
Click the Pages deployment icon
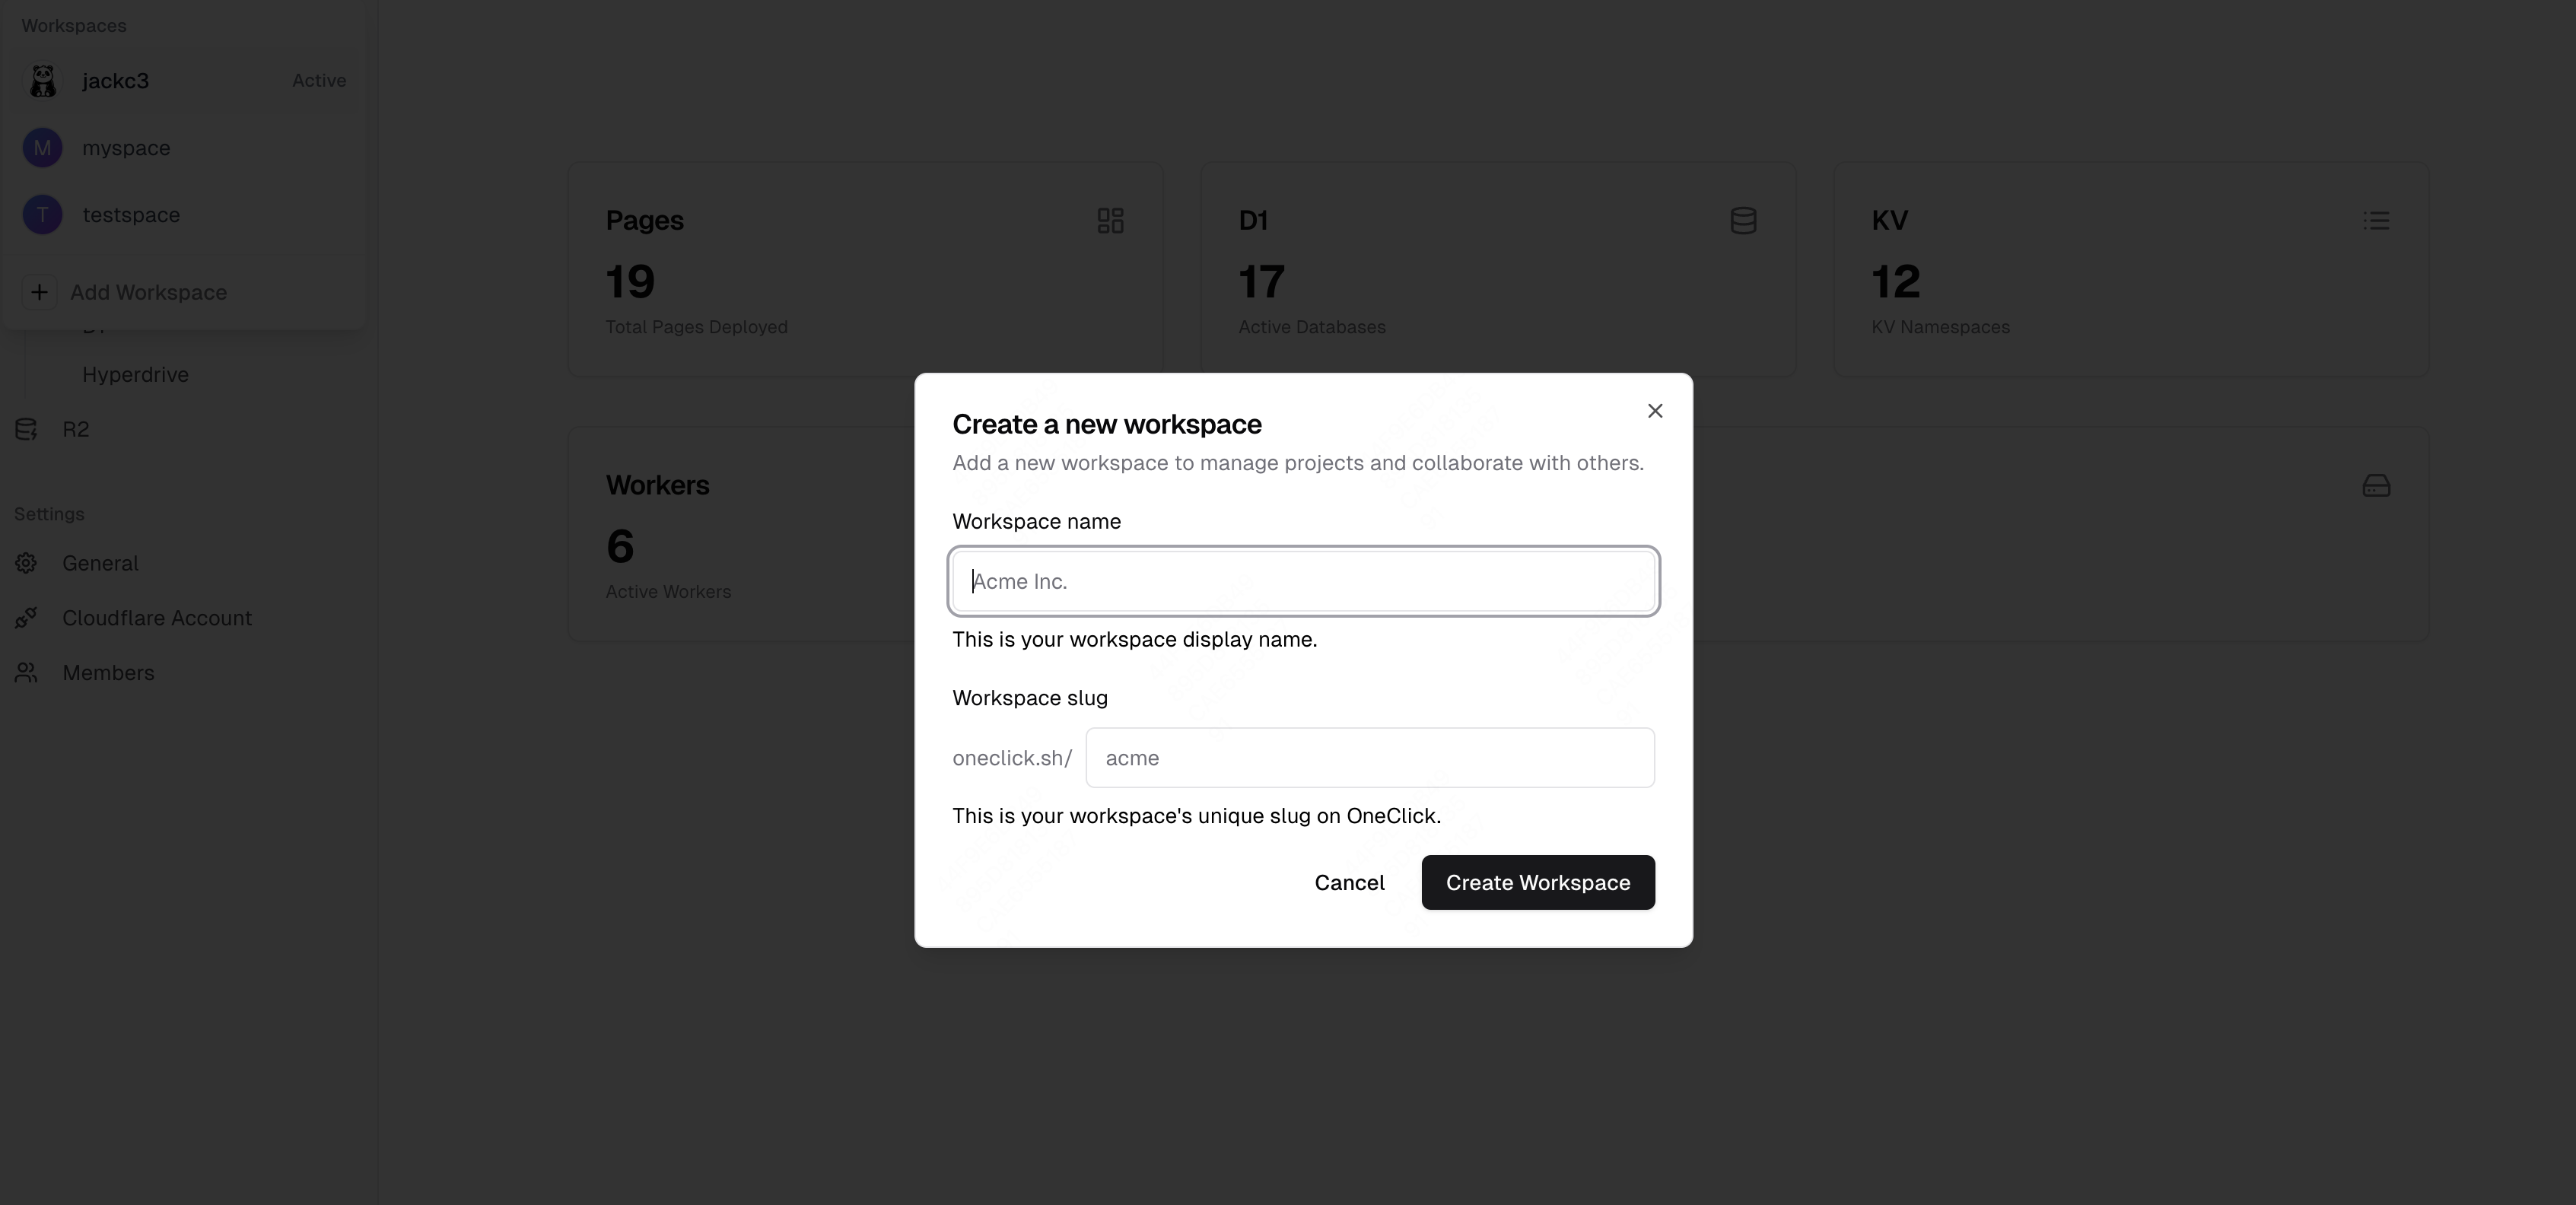tap(1111, 220)
